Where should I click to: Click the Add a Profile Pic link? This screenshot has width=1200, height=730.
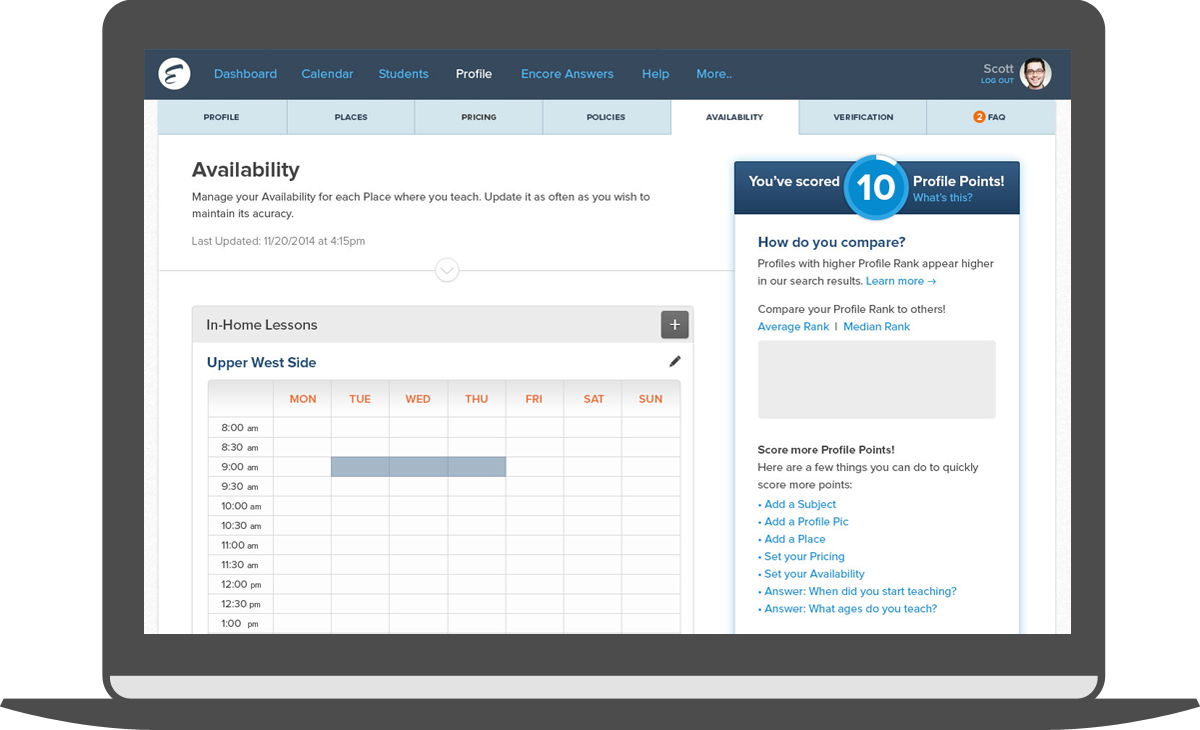point(806,522)
